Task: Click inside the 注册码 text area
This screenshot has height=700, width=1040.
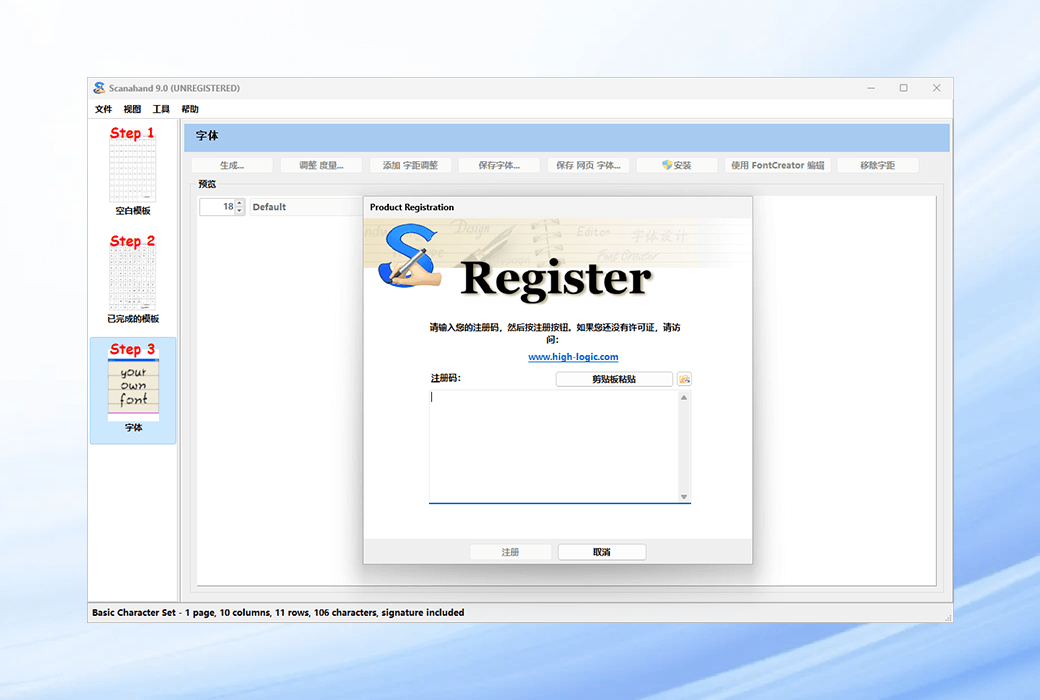Action: [x=554, y=446]
